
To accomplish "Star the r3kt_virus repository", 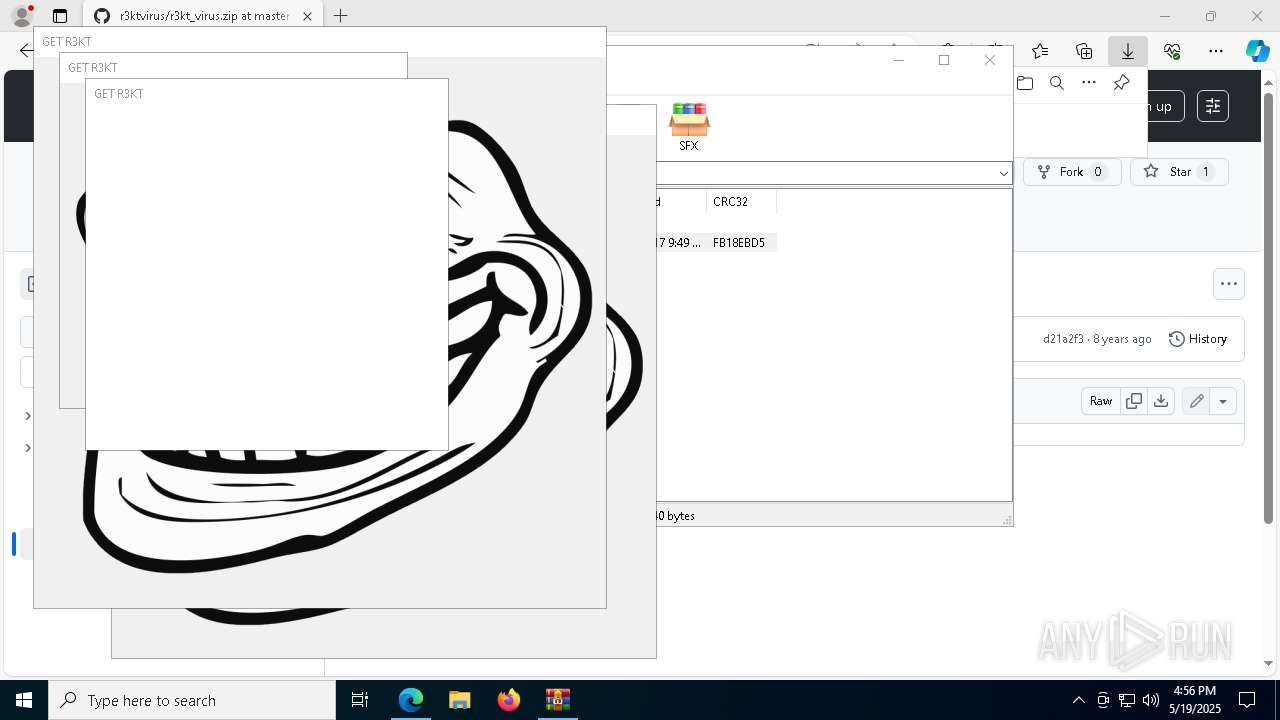I will tap(1179, 172).
